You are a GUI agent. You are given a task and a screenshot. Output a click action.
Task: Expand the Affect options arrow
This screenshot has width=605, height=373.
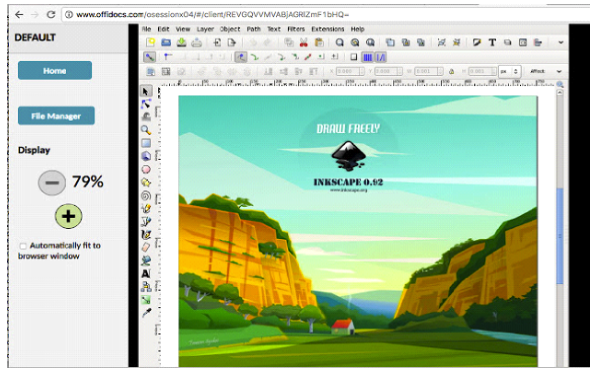pos(559,71)
